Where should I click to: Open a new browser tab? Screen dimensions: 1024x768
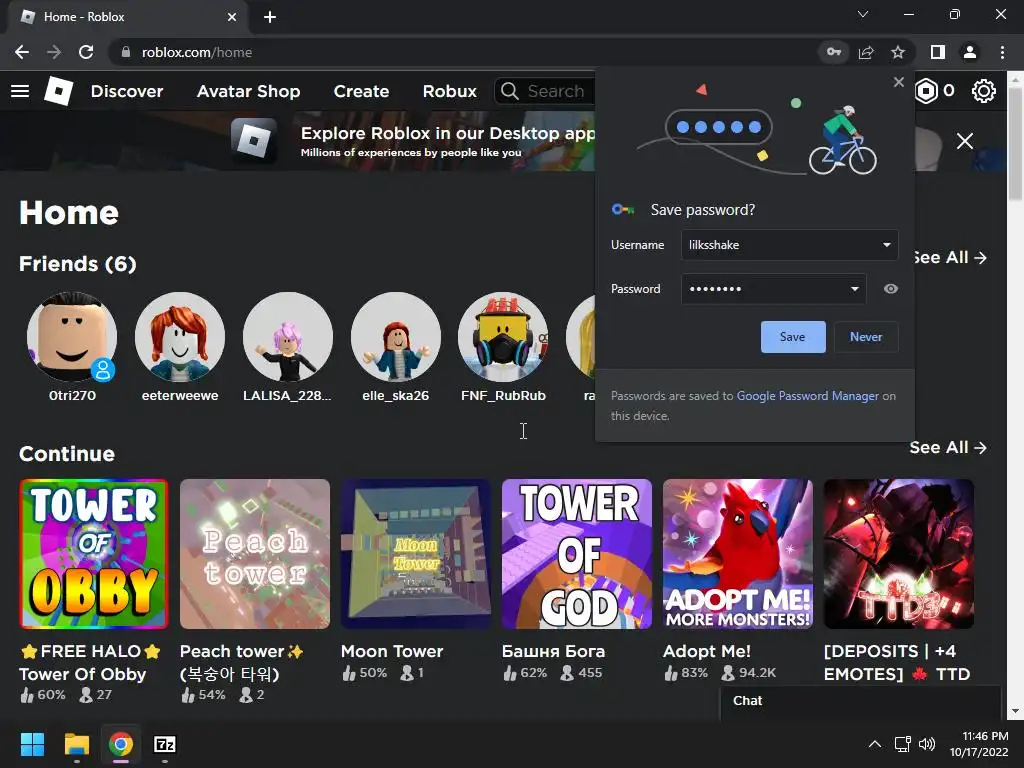click(270, 17)
